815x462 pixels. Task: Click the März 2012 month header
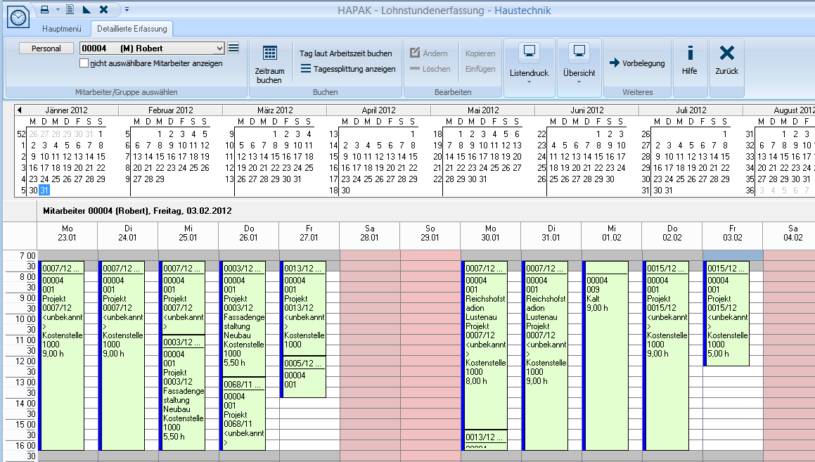[x=275, y=110]
